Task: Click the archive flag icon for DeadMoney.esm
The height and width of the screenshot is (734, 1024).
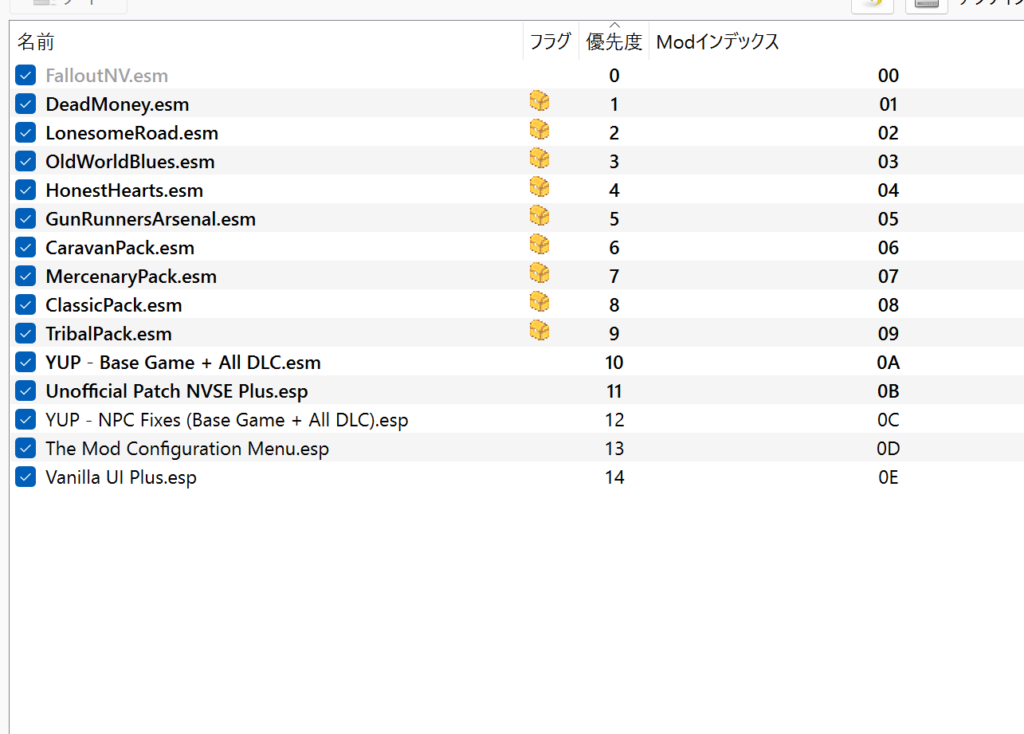Action: point(540,101)
